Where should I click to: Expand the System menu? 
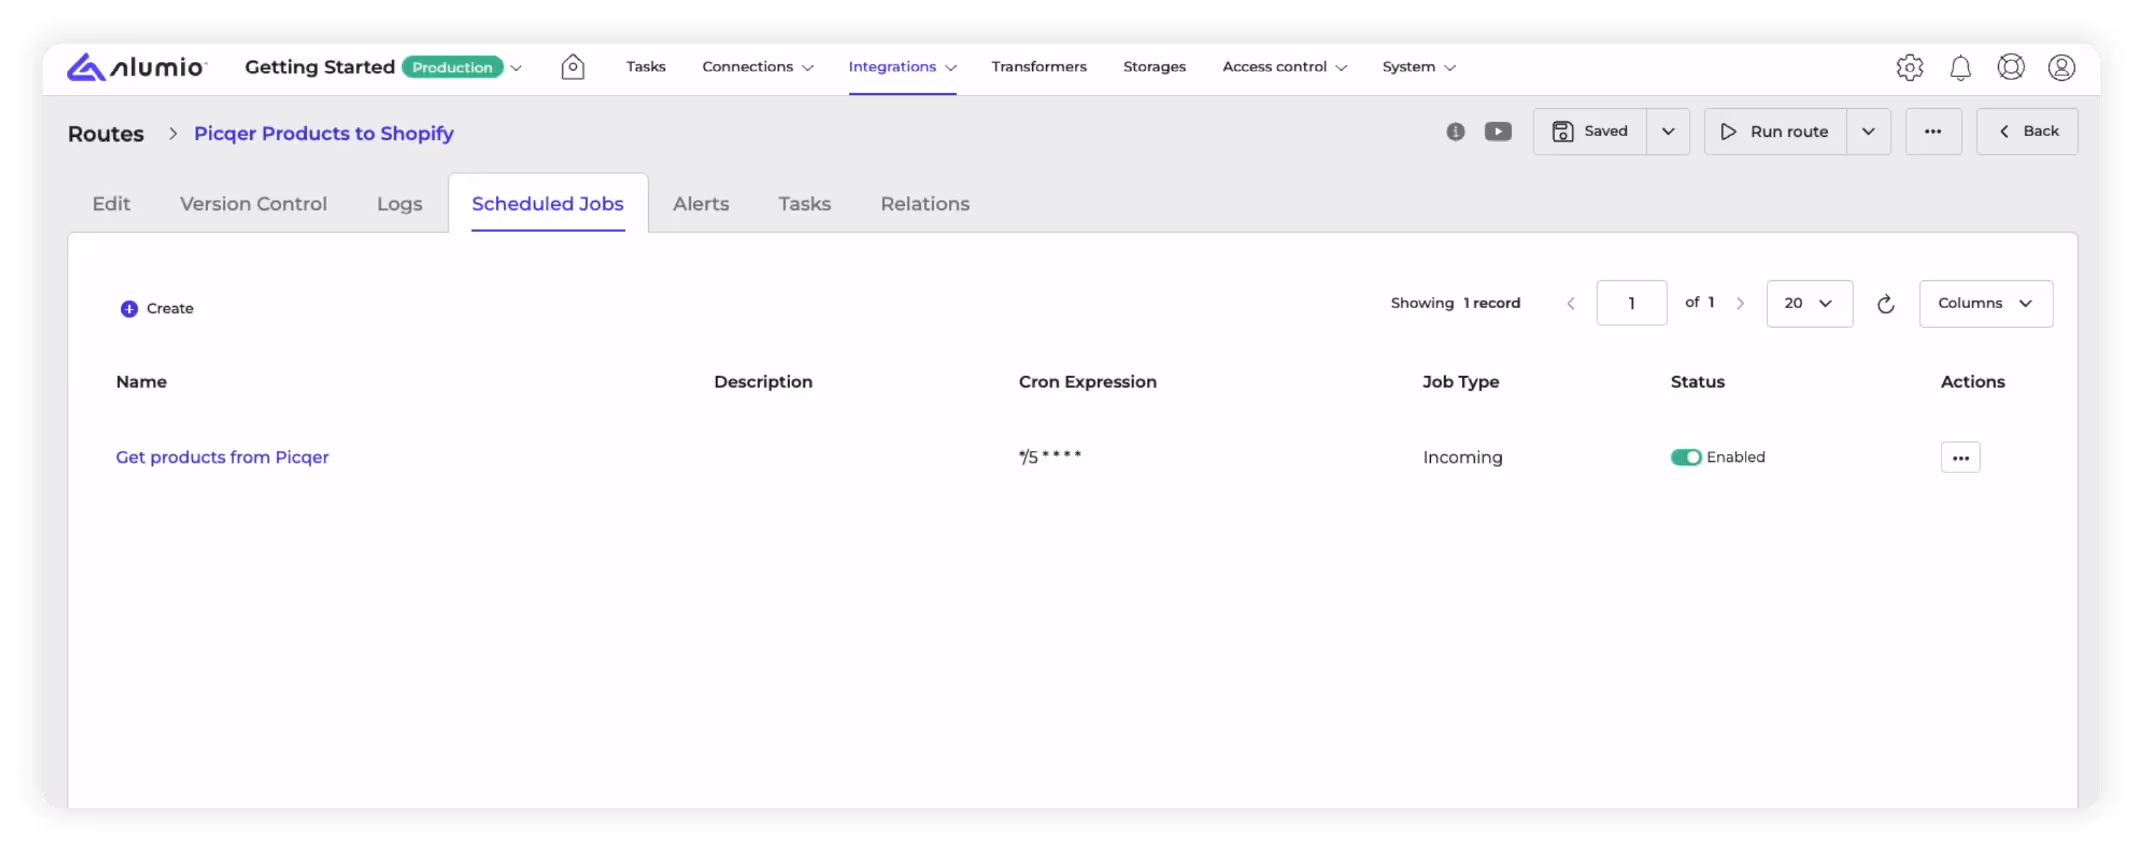tap(1418, 67)
